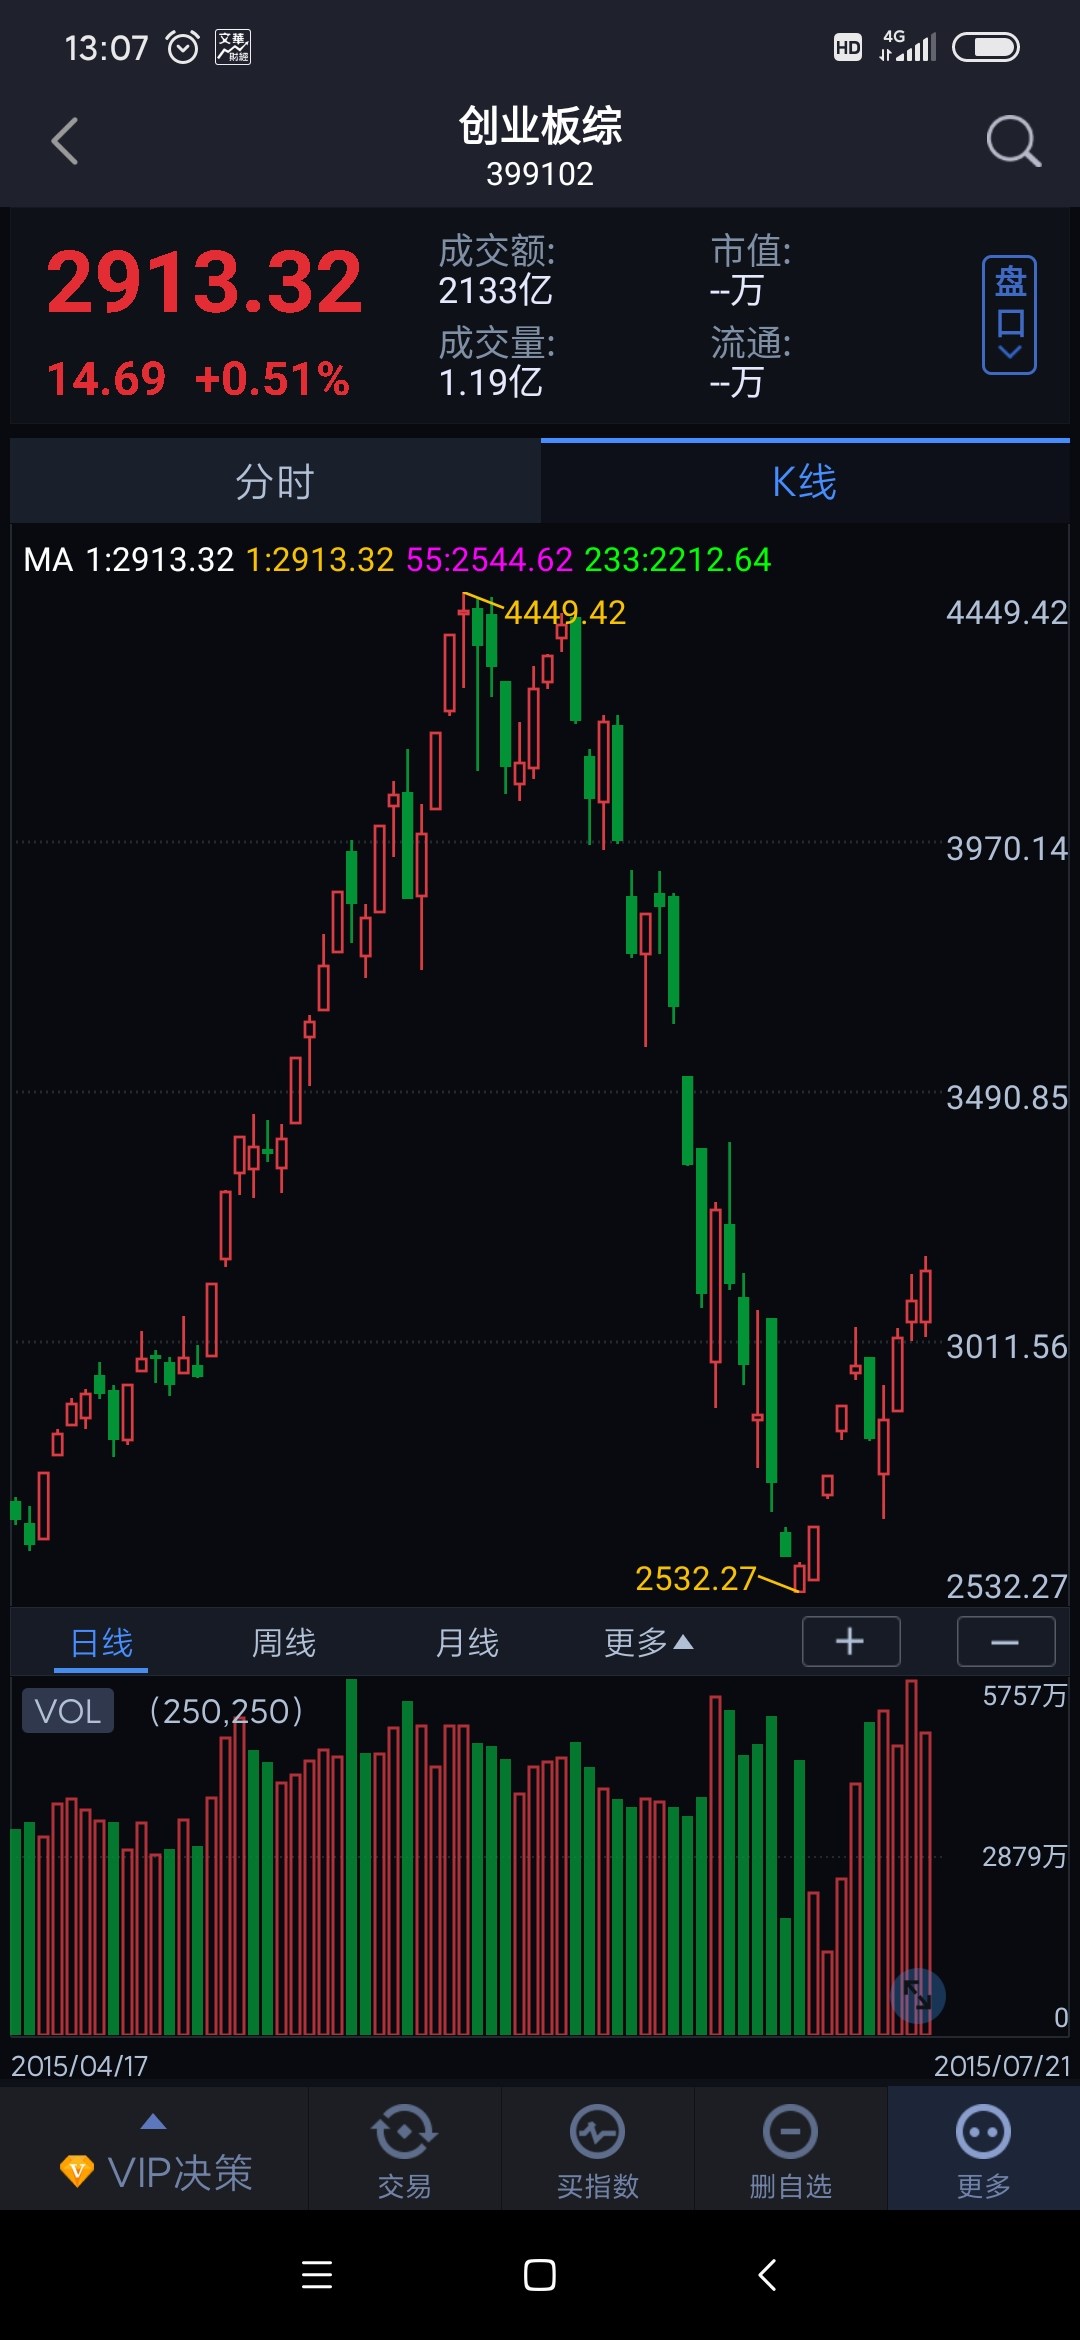Tap the 4G signal strength icon
Image resolution: width=1080 pixels, height=2340 pixels.
pyautogui.click(x=908, y=46)
